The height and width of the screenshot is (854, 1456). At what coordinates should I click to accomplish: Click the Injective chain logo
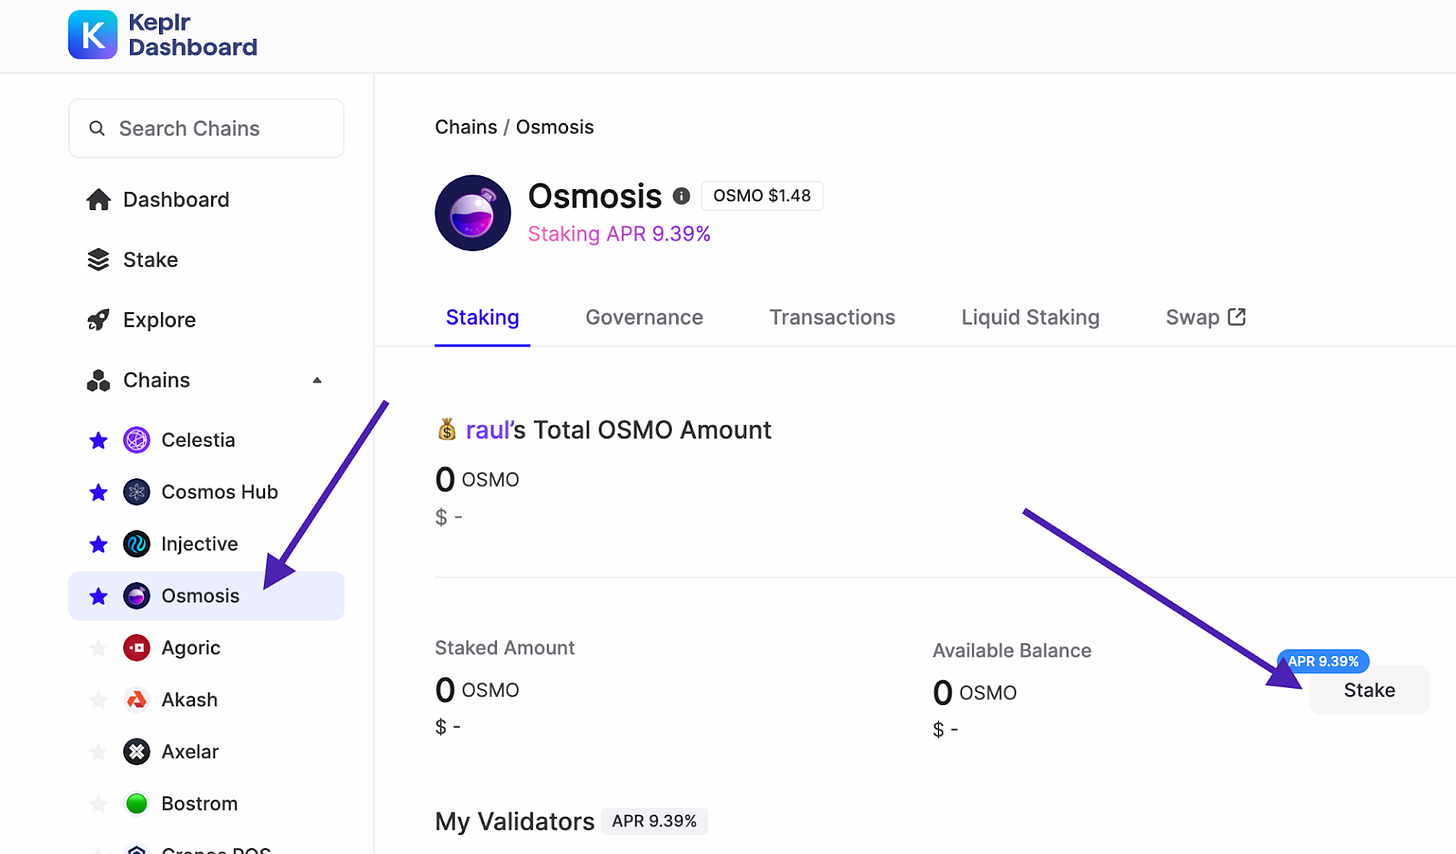tap(137, 544)
